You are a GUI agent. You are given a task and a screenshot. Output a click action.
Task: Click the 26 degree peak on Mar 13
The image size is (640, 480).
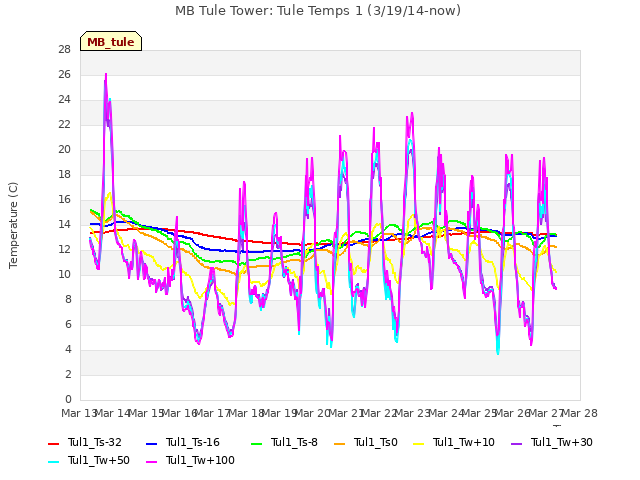pos(106,75)
